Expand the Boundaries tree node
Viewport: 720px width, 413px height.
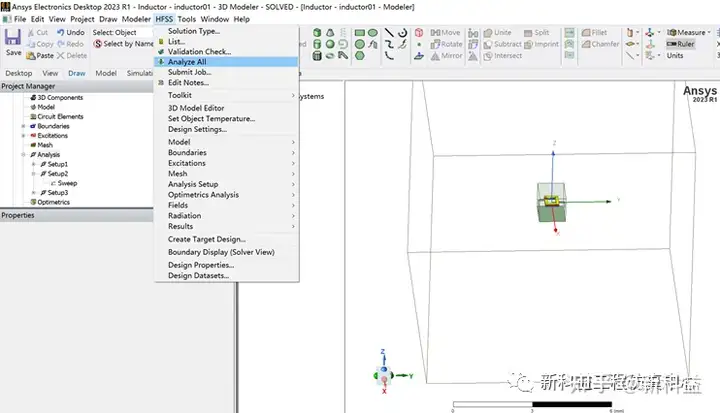(23, 126)
